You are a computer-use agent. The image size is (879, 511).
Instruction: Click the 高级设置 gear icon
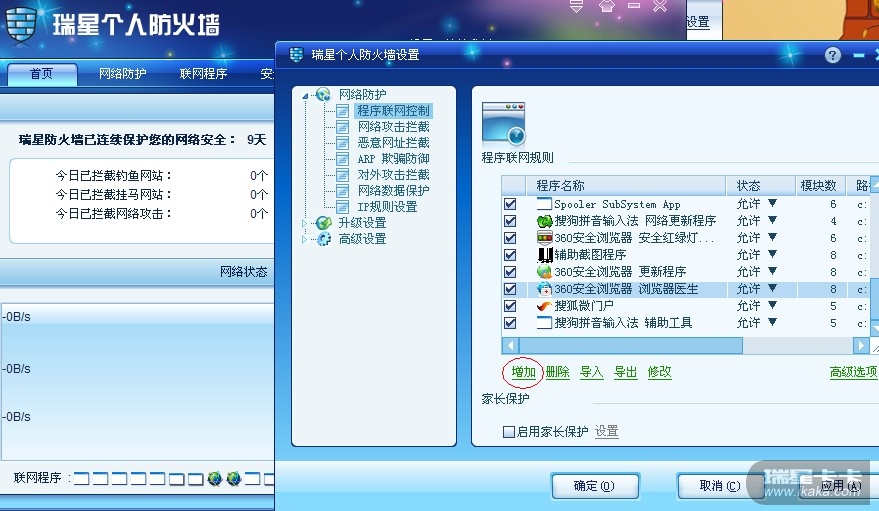tap(323, 239)
